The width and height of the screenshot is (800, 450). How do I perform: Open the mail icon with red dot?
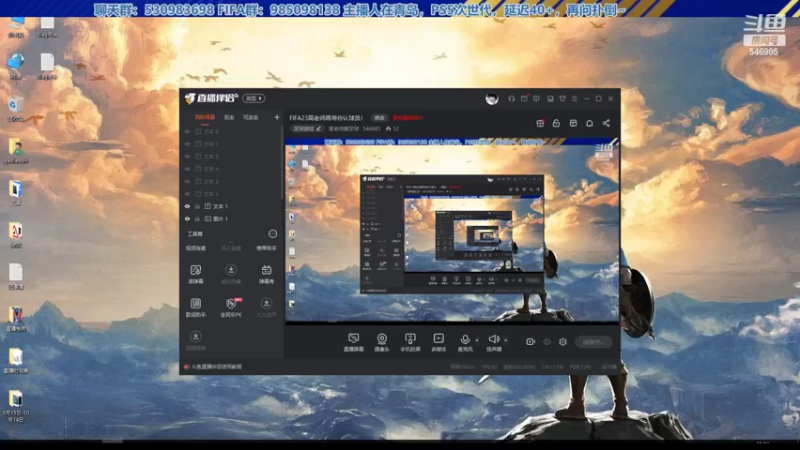point(524,98)
